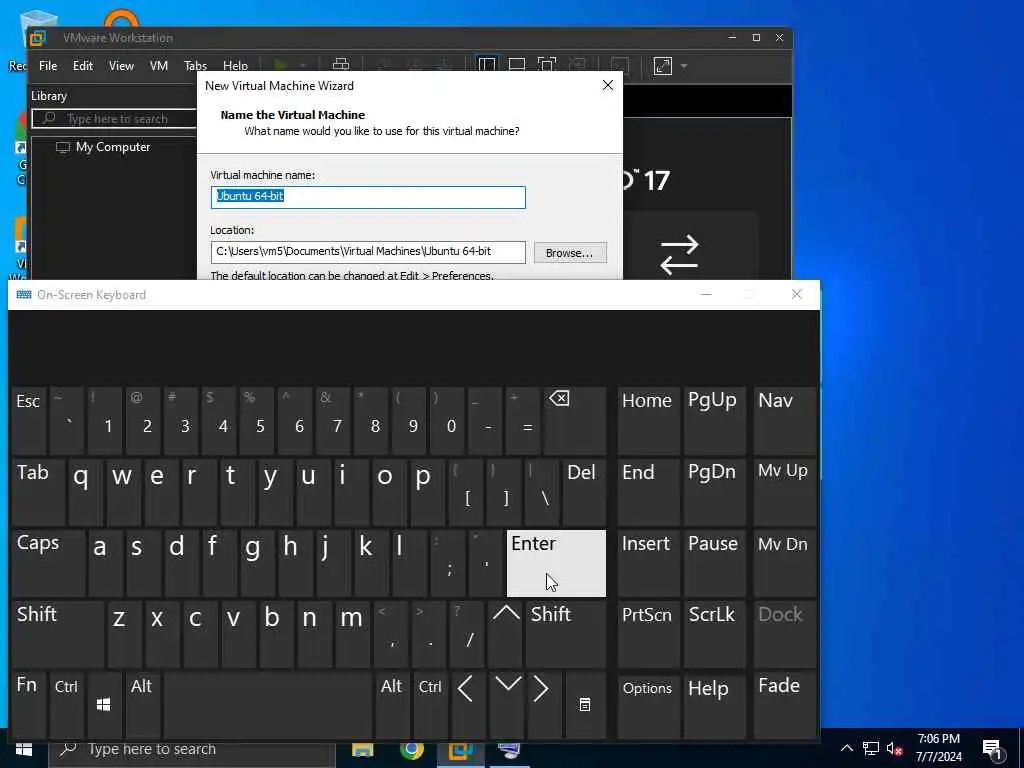Click the Help key on On-Screen Keyboard
1024x768 pixels.
714,705
